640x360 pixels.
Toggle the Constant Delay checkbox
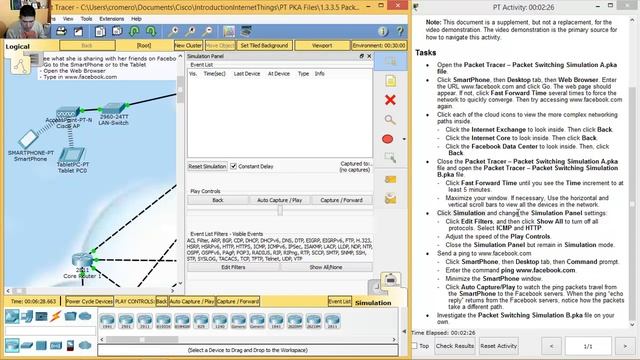click(x=233, y=166)
